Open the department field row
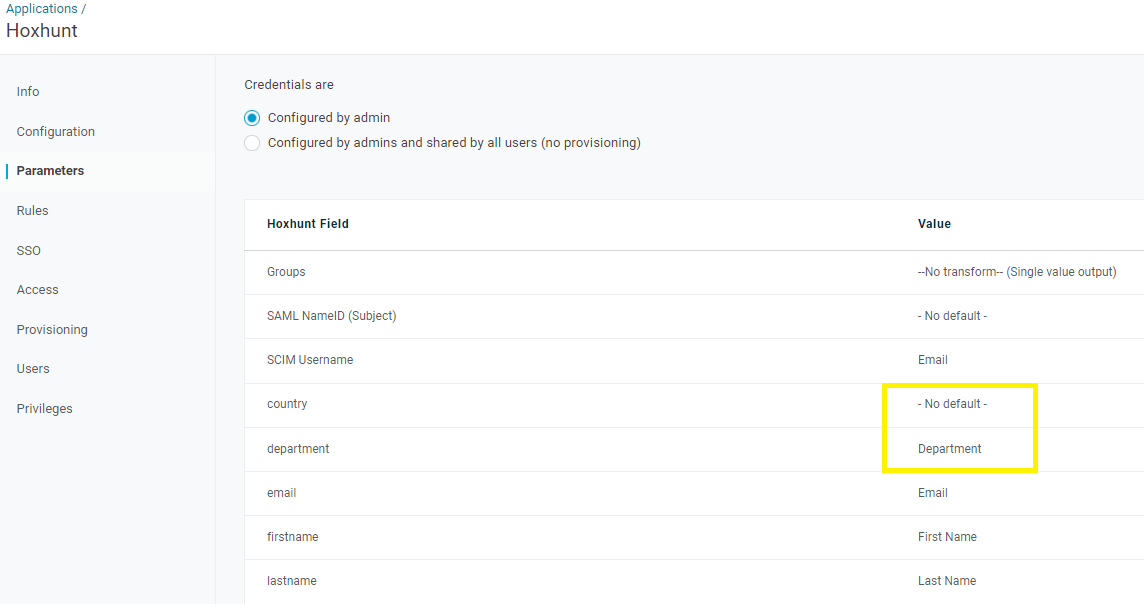Viewport: 1144px width, 604px height. (x=694, y=449)
